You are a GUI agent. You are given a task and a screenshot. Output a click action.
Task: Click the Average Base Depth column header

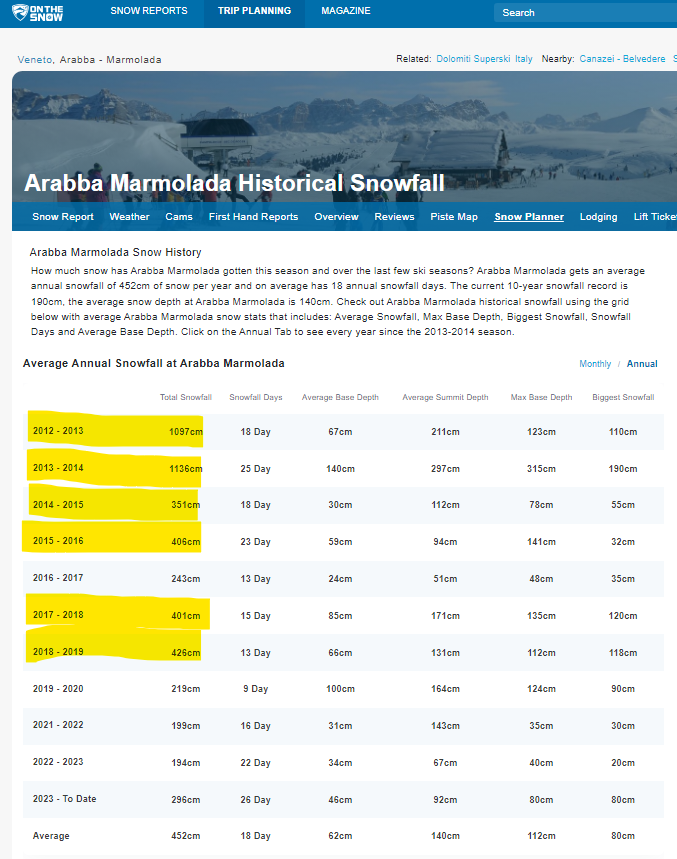[340, 397]
